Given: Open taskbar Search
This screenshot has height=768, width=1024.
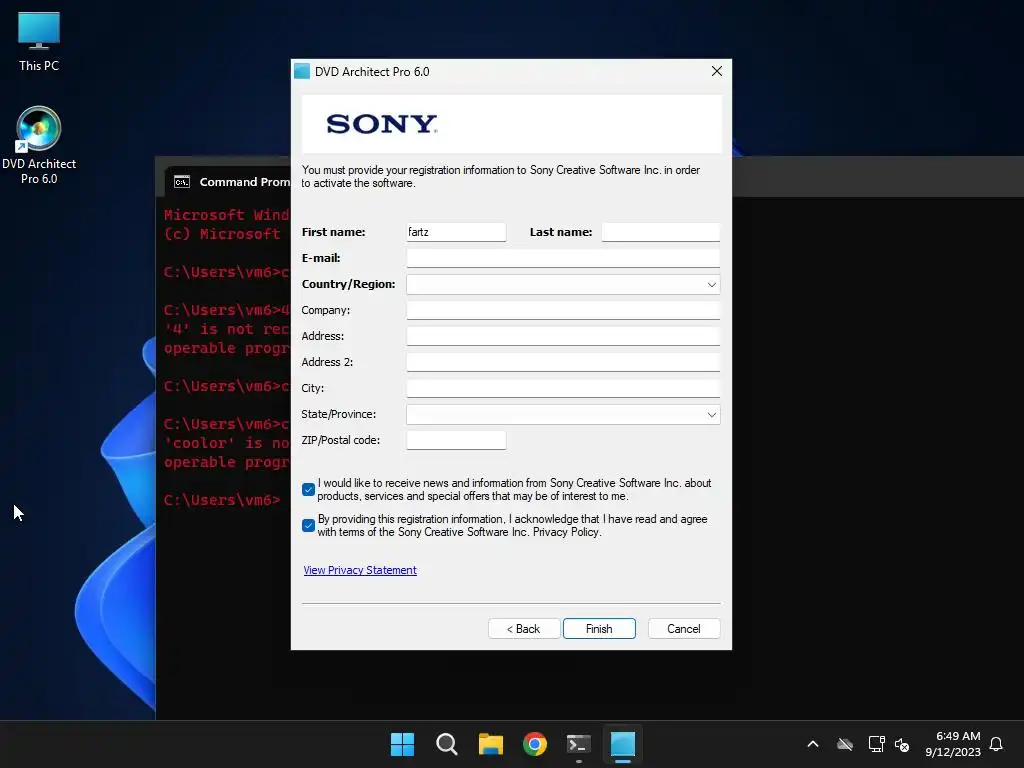Looking at the screenshot, I should coord(447,744).
